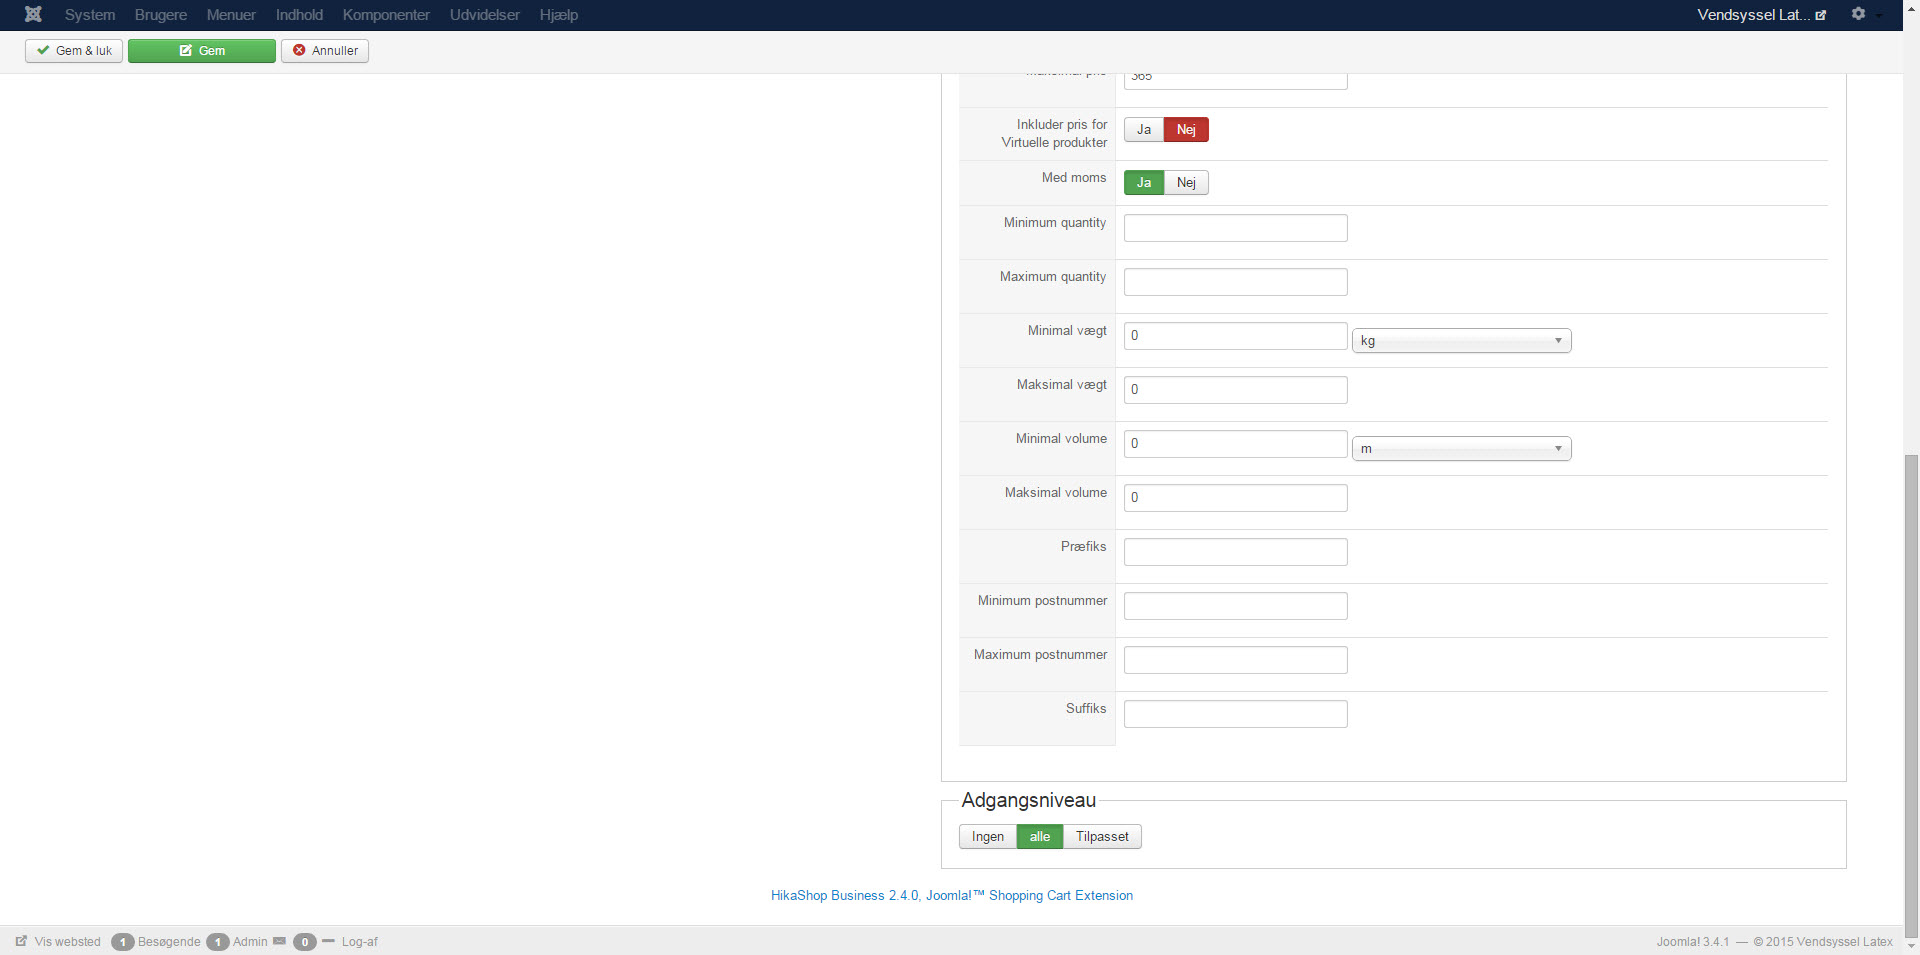This screenshot has width=1920, height=955.
Task: Click into the Maksimal vægt field
Action: [x=1236, y=390]
